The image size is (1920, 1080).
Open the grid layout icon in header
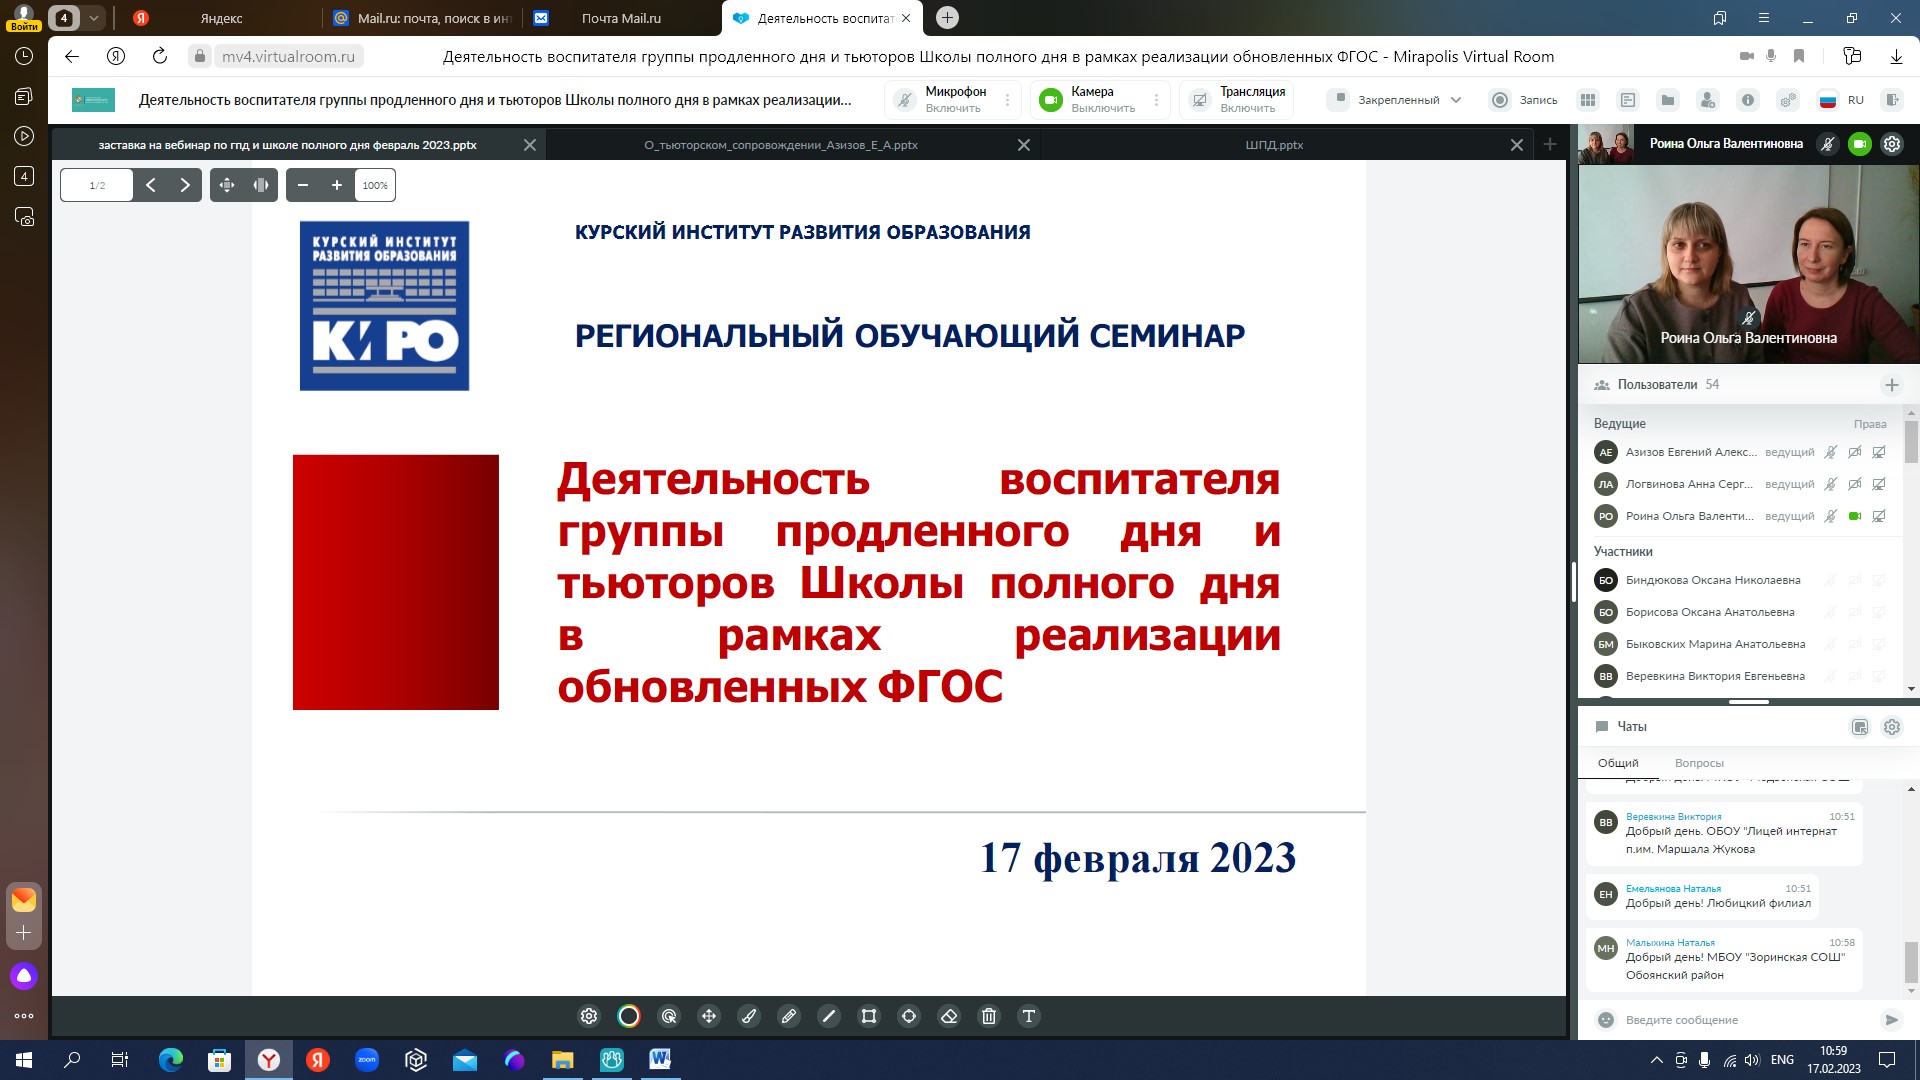coord(1588,100)
